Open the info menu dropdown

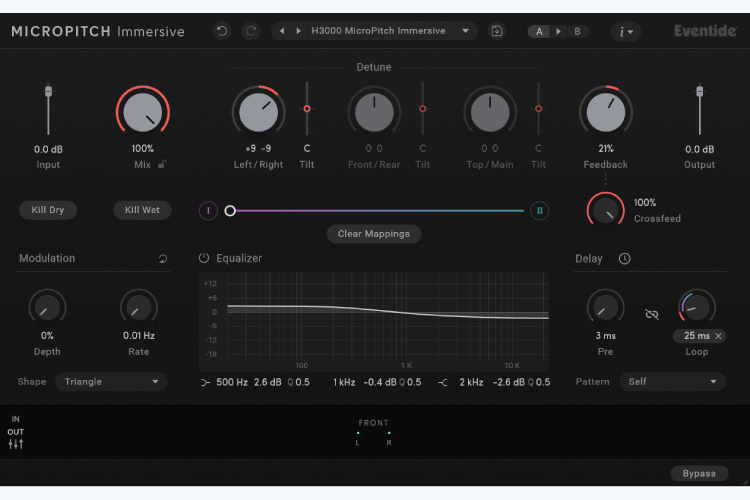(625, 32)
